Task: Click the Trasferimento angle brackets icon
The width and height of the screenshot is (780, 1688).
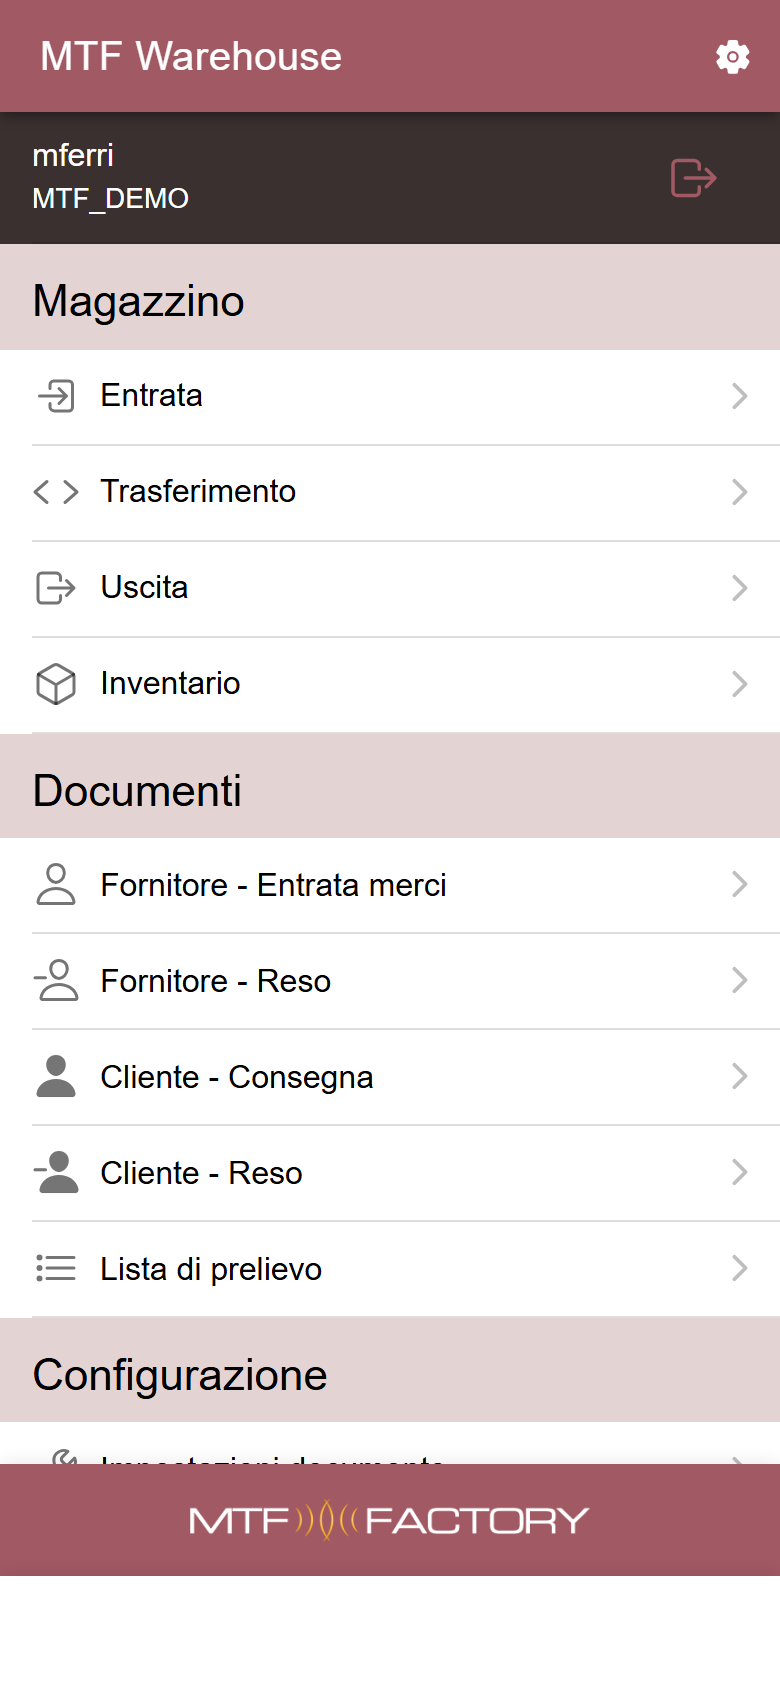Action: tap(56, 492)
